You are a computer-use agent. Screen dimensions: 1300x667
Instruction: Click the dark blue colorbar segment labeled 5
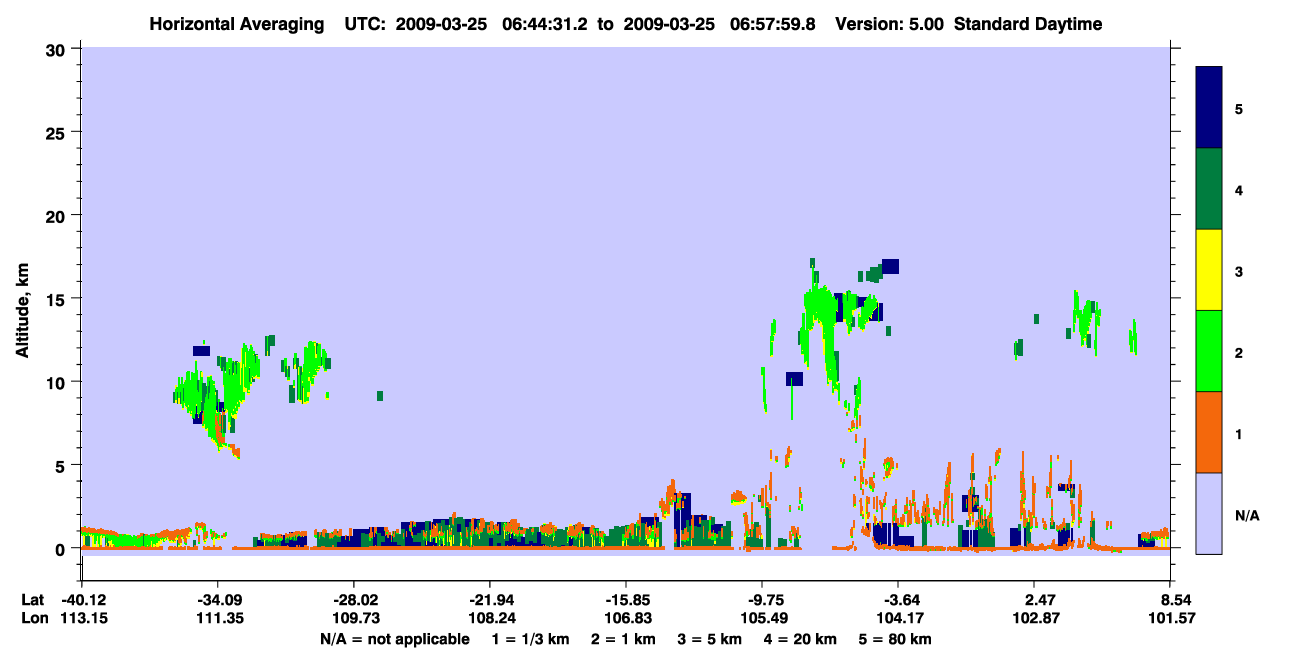click(x=1209, y=107)
